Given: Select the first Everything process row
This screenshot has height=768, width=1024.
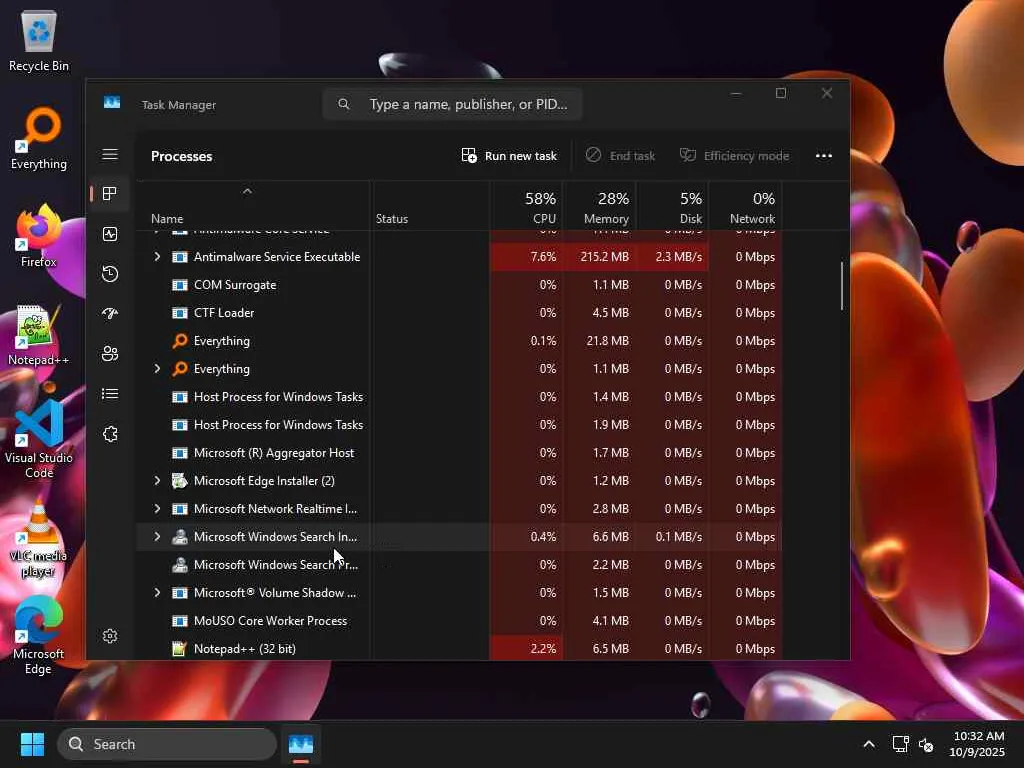Looking at the screenshot, I should pos(458,341).
